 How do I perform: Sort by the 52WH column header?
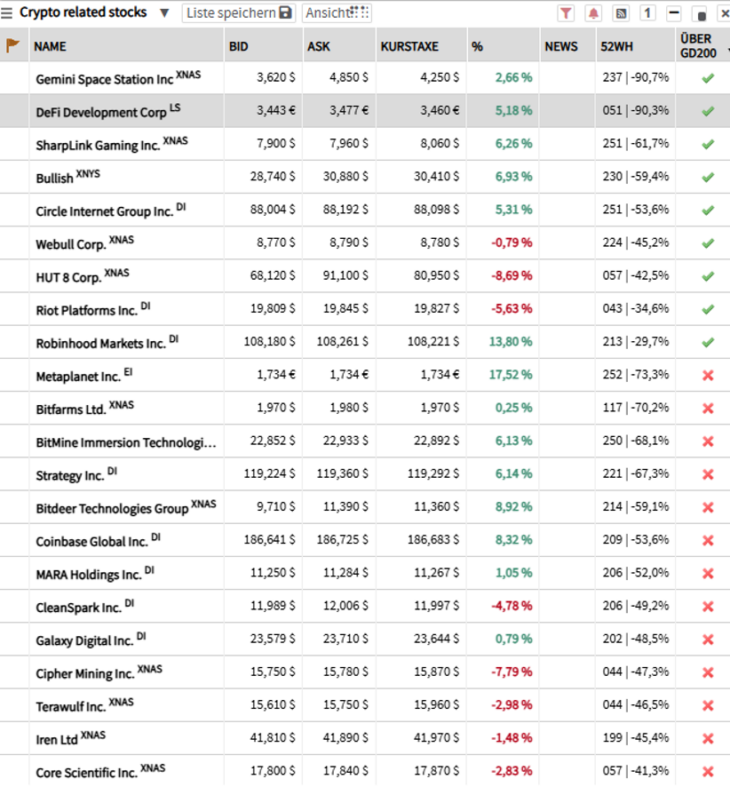coord(617,47)
